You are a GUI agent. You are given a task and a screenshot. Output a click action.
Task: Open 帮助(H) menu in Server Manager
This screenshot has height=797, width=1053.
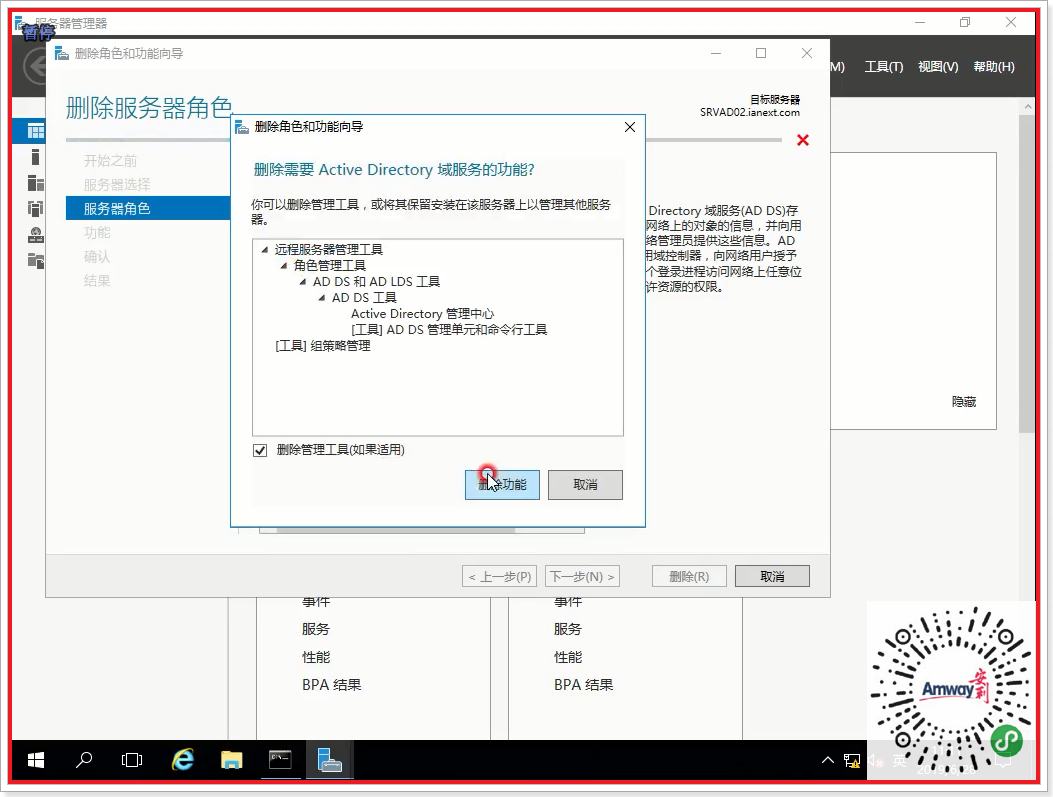(994, 66)
